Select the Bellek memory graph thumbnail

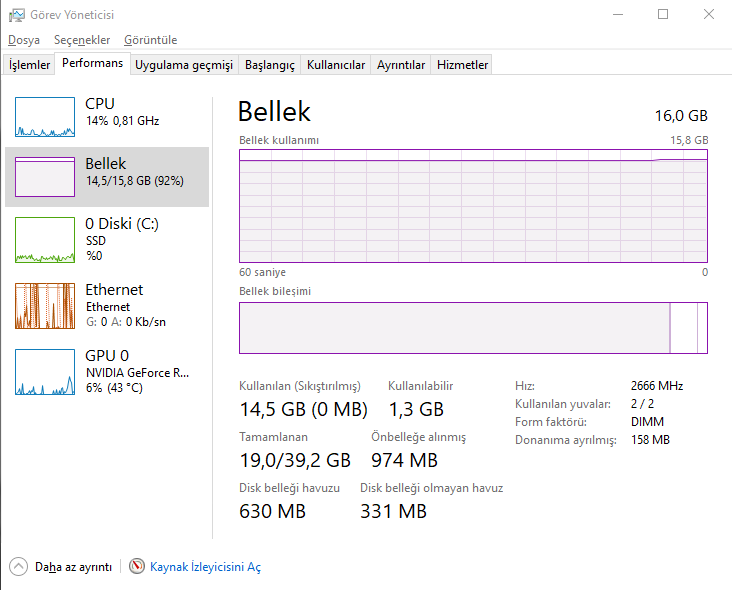pos(45,176)
